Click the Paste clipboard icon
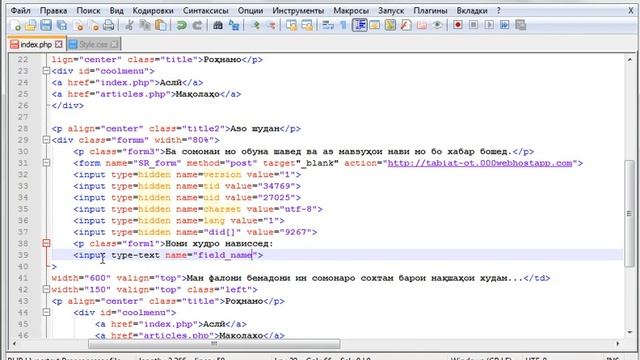 161,26
